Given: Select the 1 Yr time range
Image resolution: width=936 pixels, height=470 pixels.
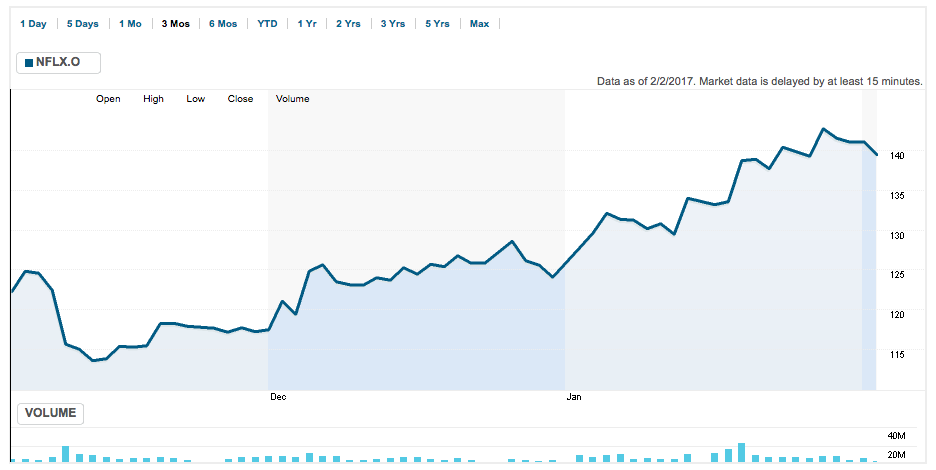Looking at the screenshot, I should click(307, 23).
